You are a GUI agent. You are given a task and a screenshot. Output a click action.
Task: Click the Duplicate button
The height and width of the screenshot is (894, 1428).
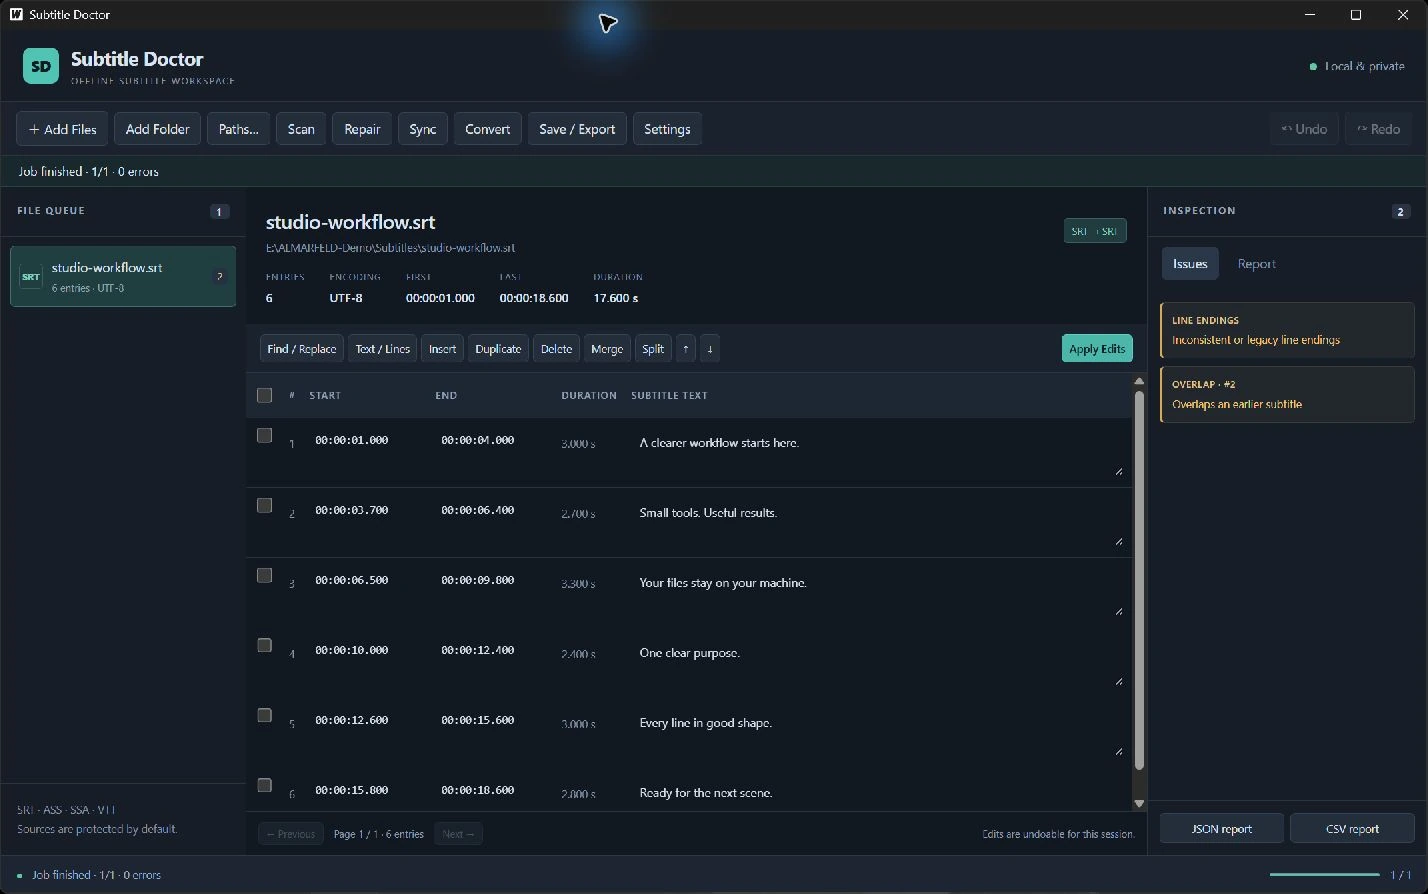point(498,349)
